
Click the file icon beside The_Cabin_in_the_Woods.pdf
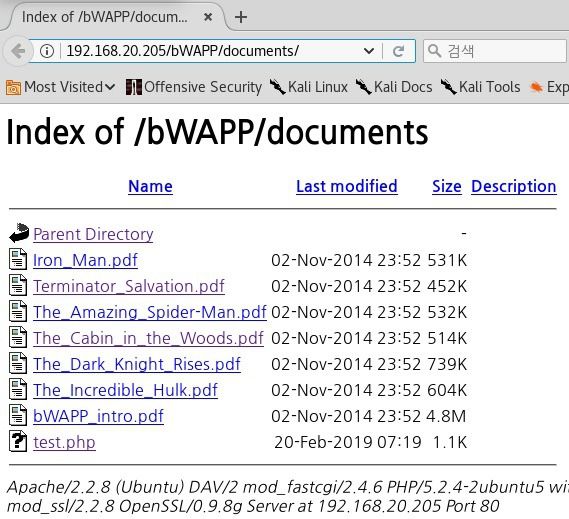18,337
